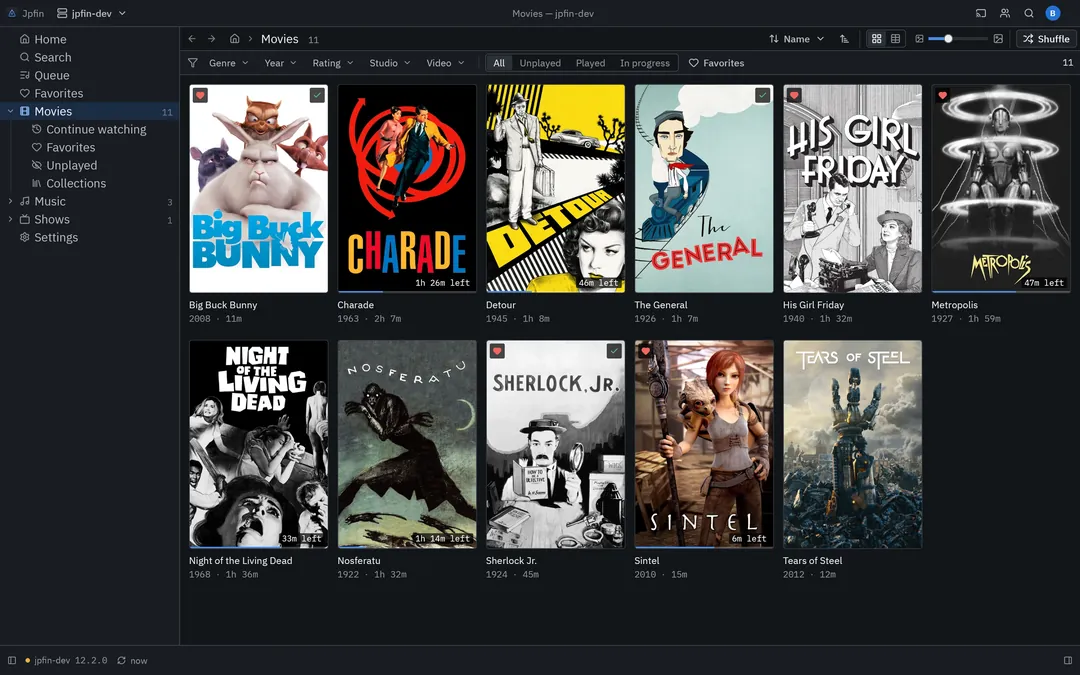Reverse the sort direction icon
This screenshot has width=1080, height=675.
(844, 39)
